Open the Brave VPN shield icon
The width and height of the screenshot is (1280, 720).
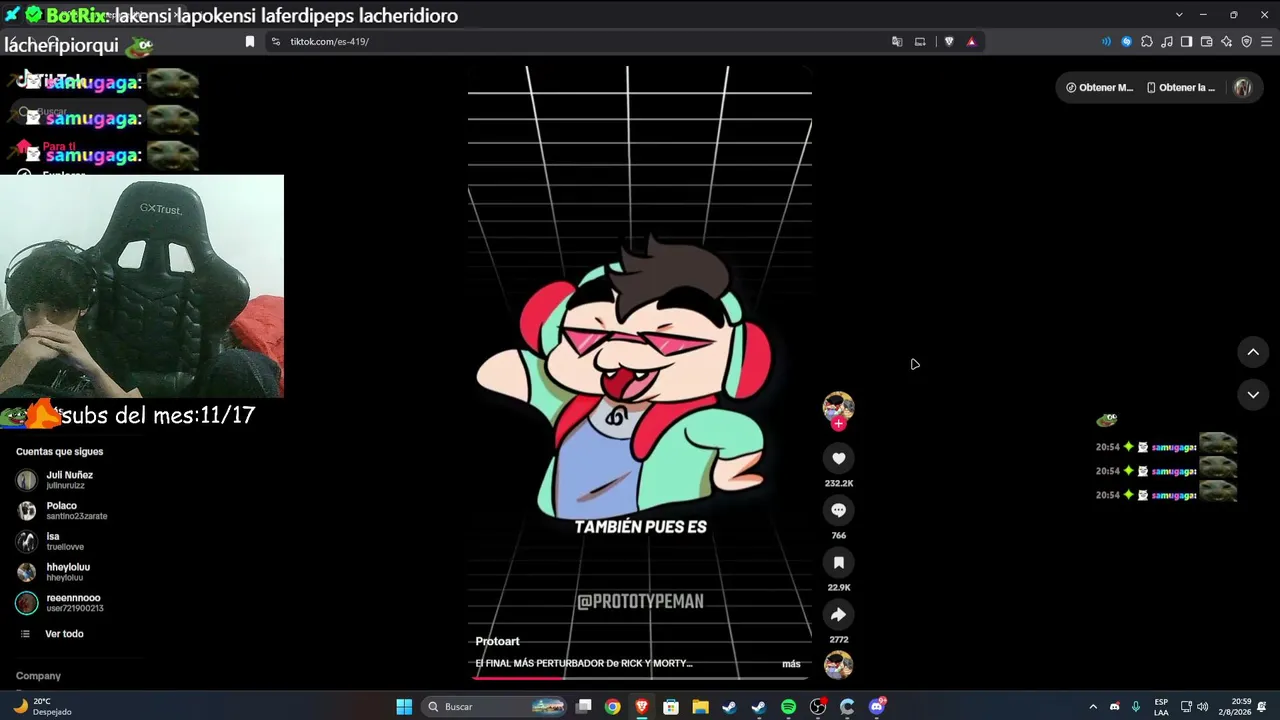(1246, 42)
